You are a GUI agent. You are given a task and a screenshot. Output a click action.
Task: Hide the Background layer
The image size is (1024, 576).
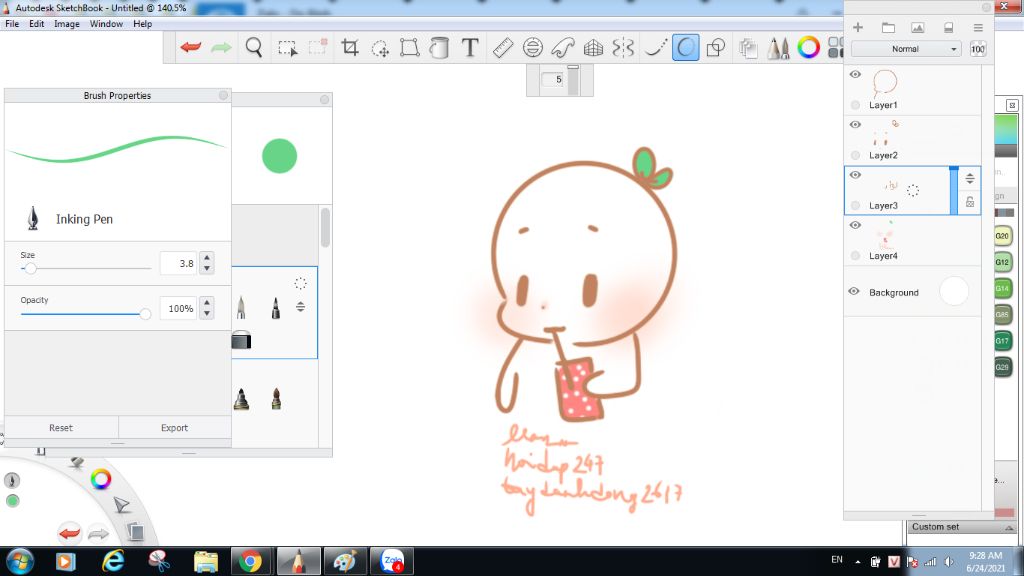pyautogui.click(x=854, y=291)
